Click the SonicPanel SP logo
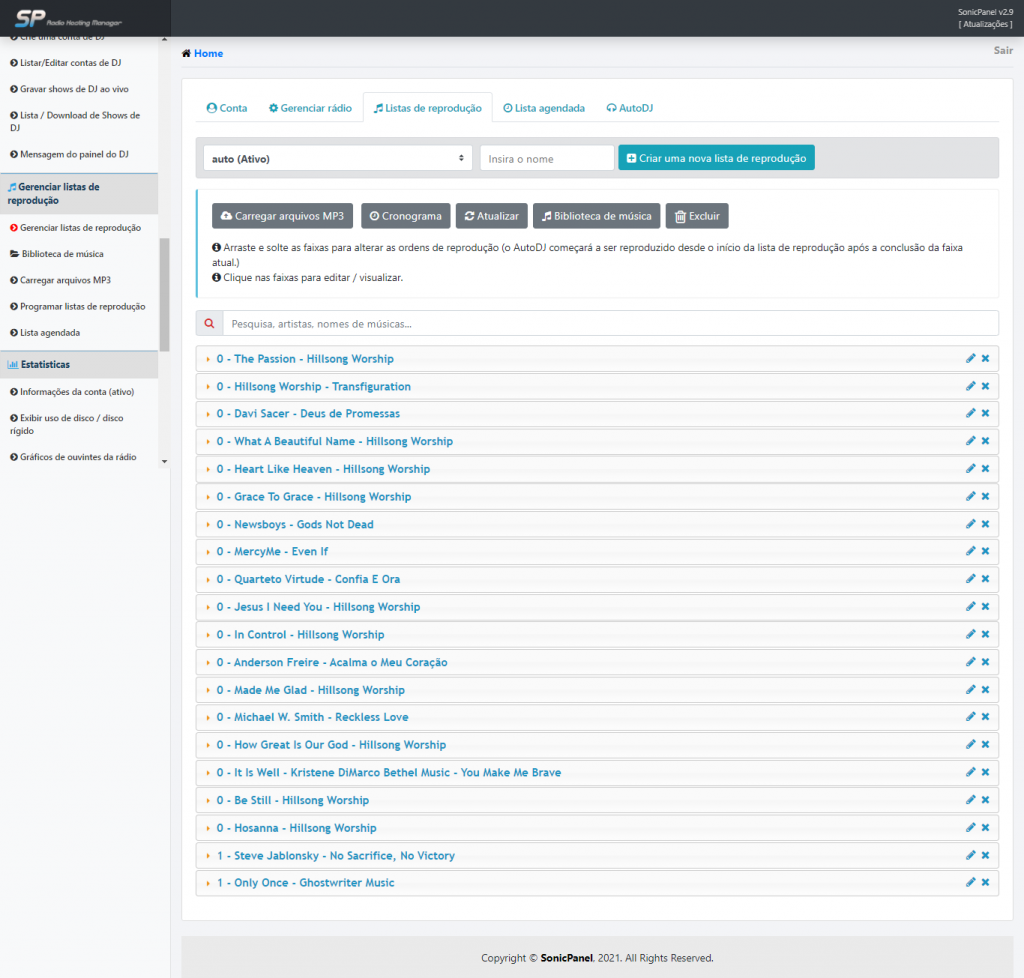This screenshot has width=1024, height=978. click(x=68, y=18)
